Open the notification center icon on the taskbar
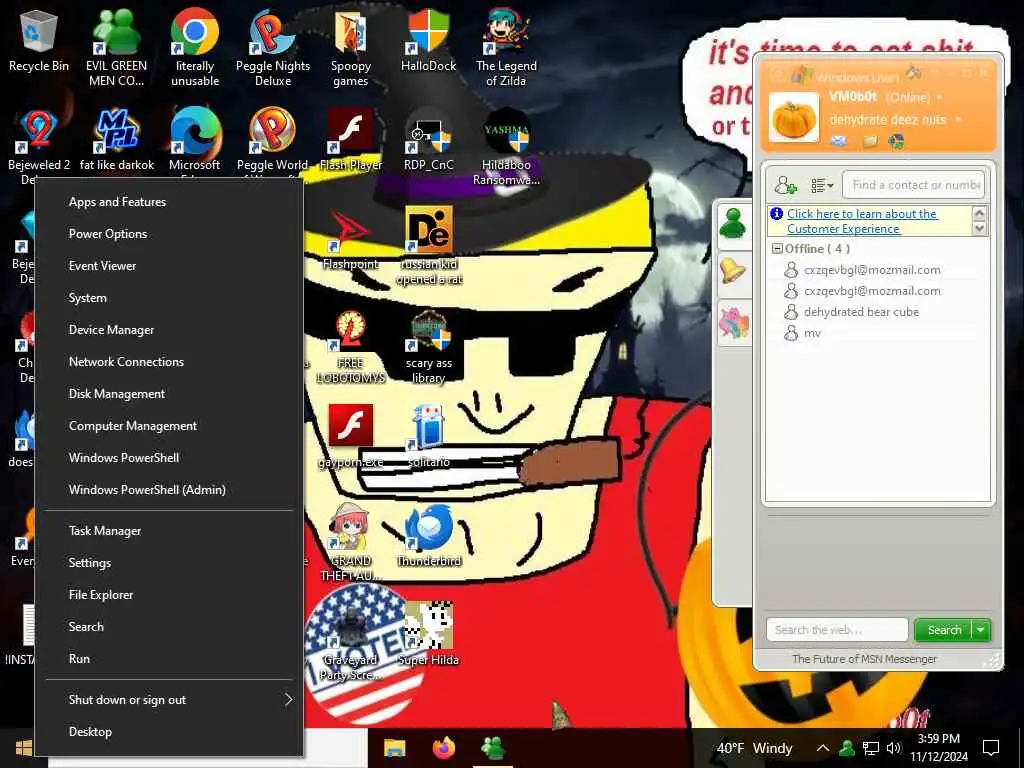Screen dimensions: 1024x768 pos(991,748)
